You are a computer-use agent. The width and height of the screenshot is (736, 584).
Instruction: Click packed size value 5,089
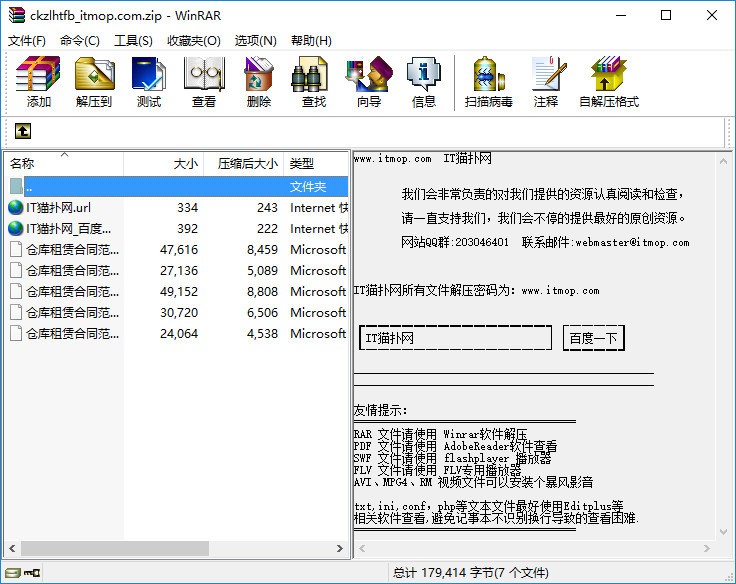coord(262,270)
